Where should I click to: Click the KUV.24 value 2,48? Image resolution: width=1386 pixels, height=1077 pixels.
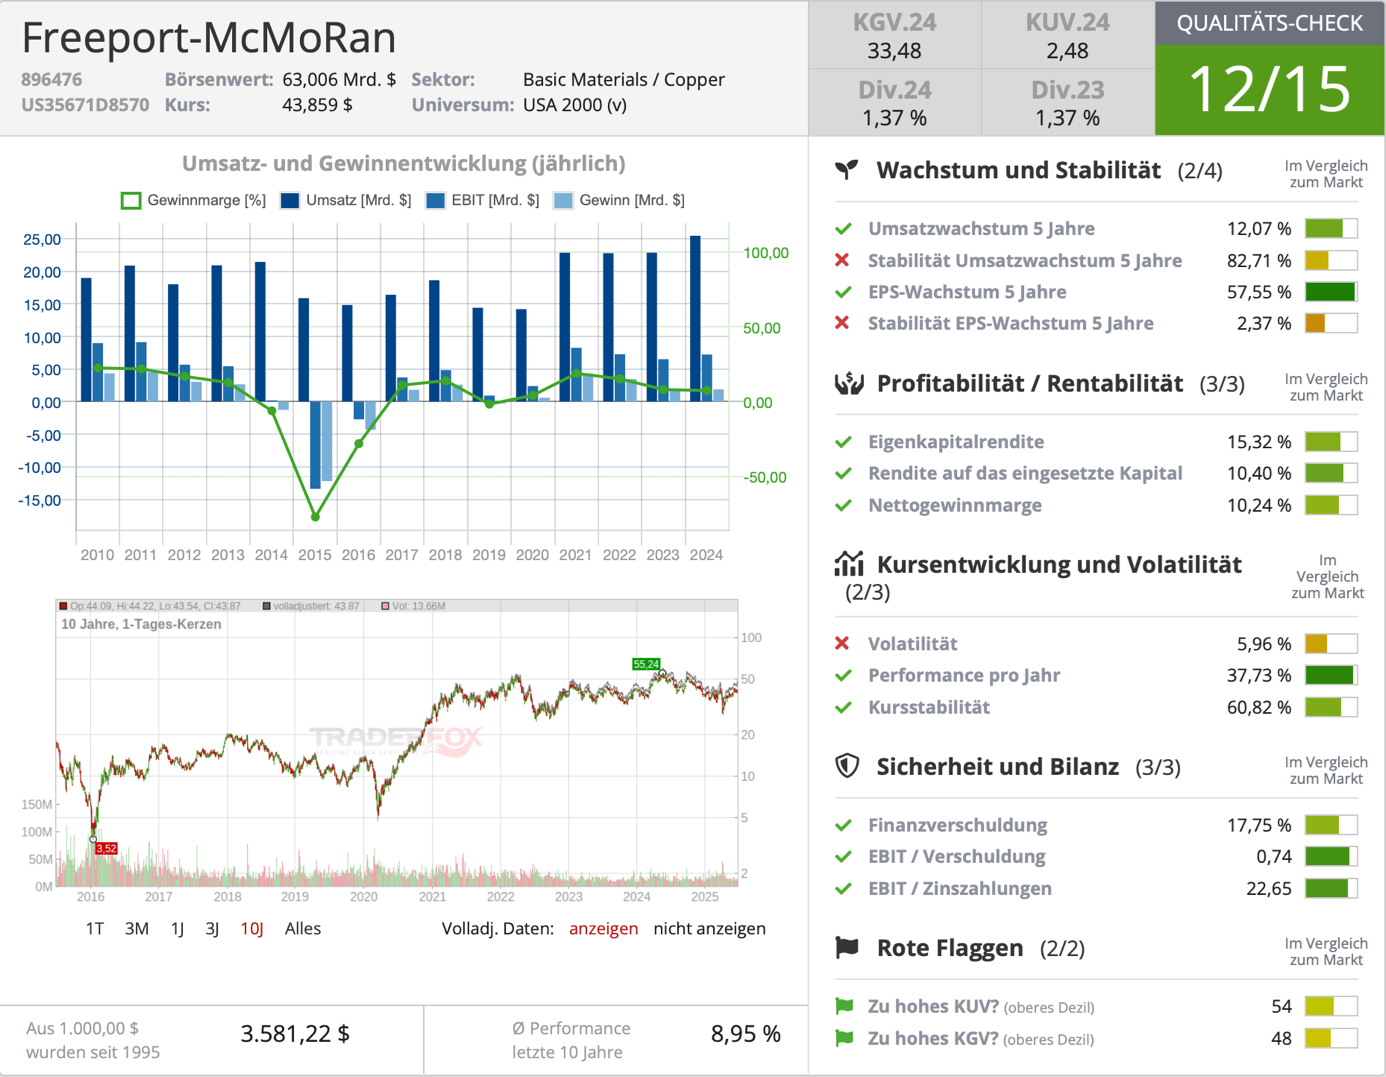tap(1068, 50)
